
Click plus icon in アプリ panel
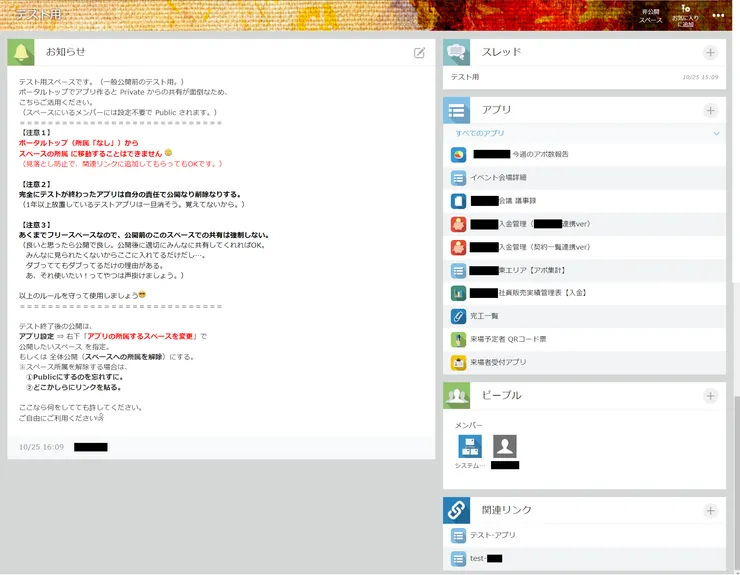pos(710,111)
